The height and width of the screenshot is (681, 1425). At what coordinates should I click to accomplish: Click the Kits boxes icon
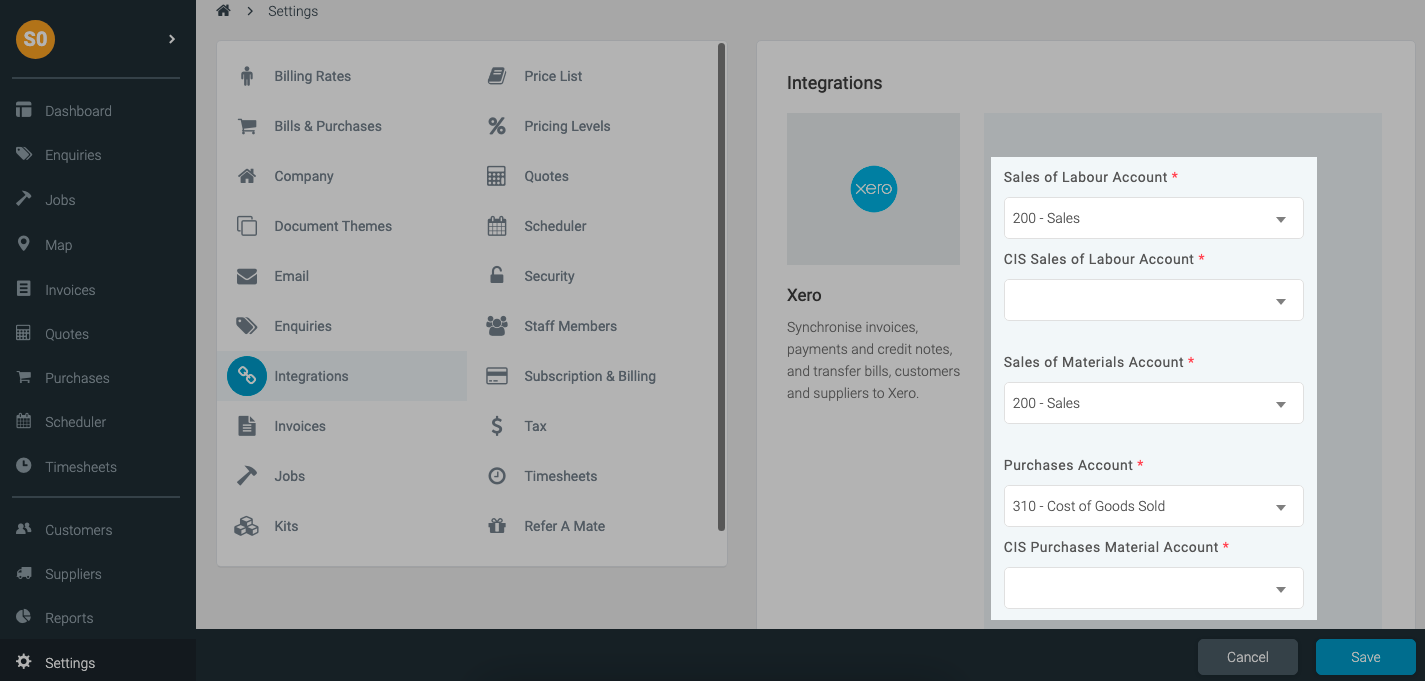247,526
